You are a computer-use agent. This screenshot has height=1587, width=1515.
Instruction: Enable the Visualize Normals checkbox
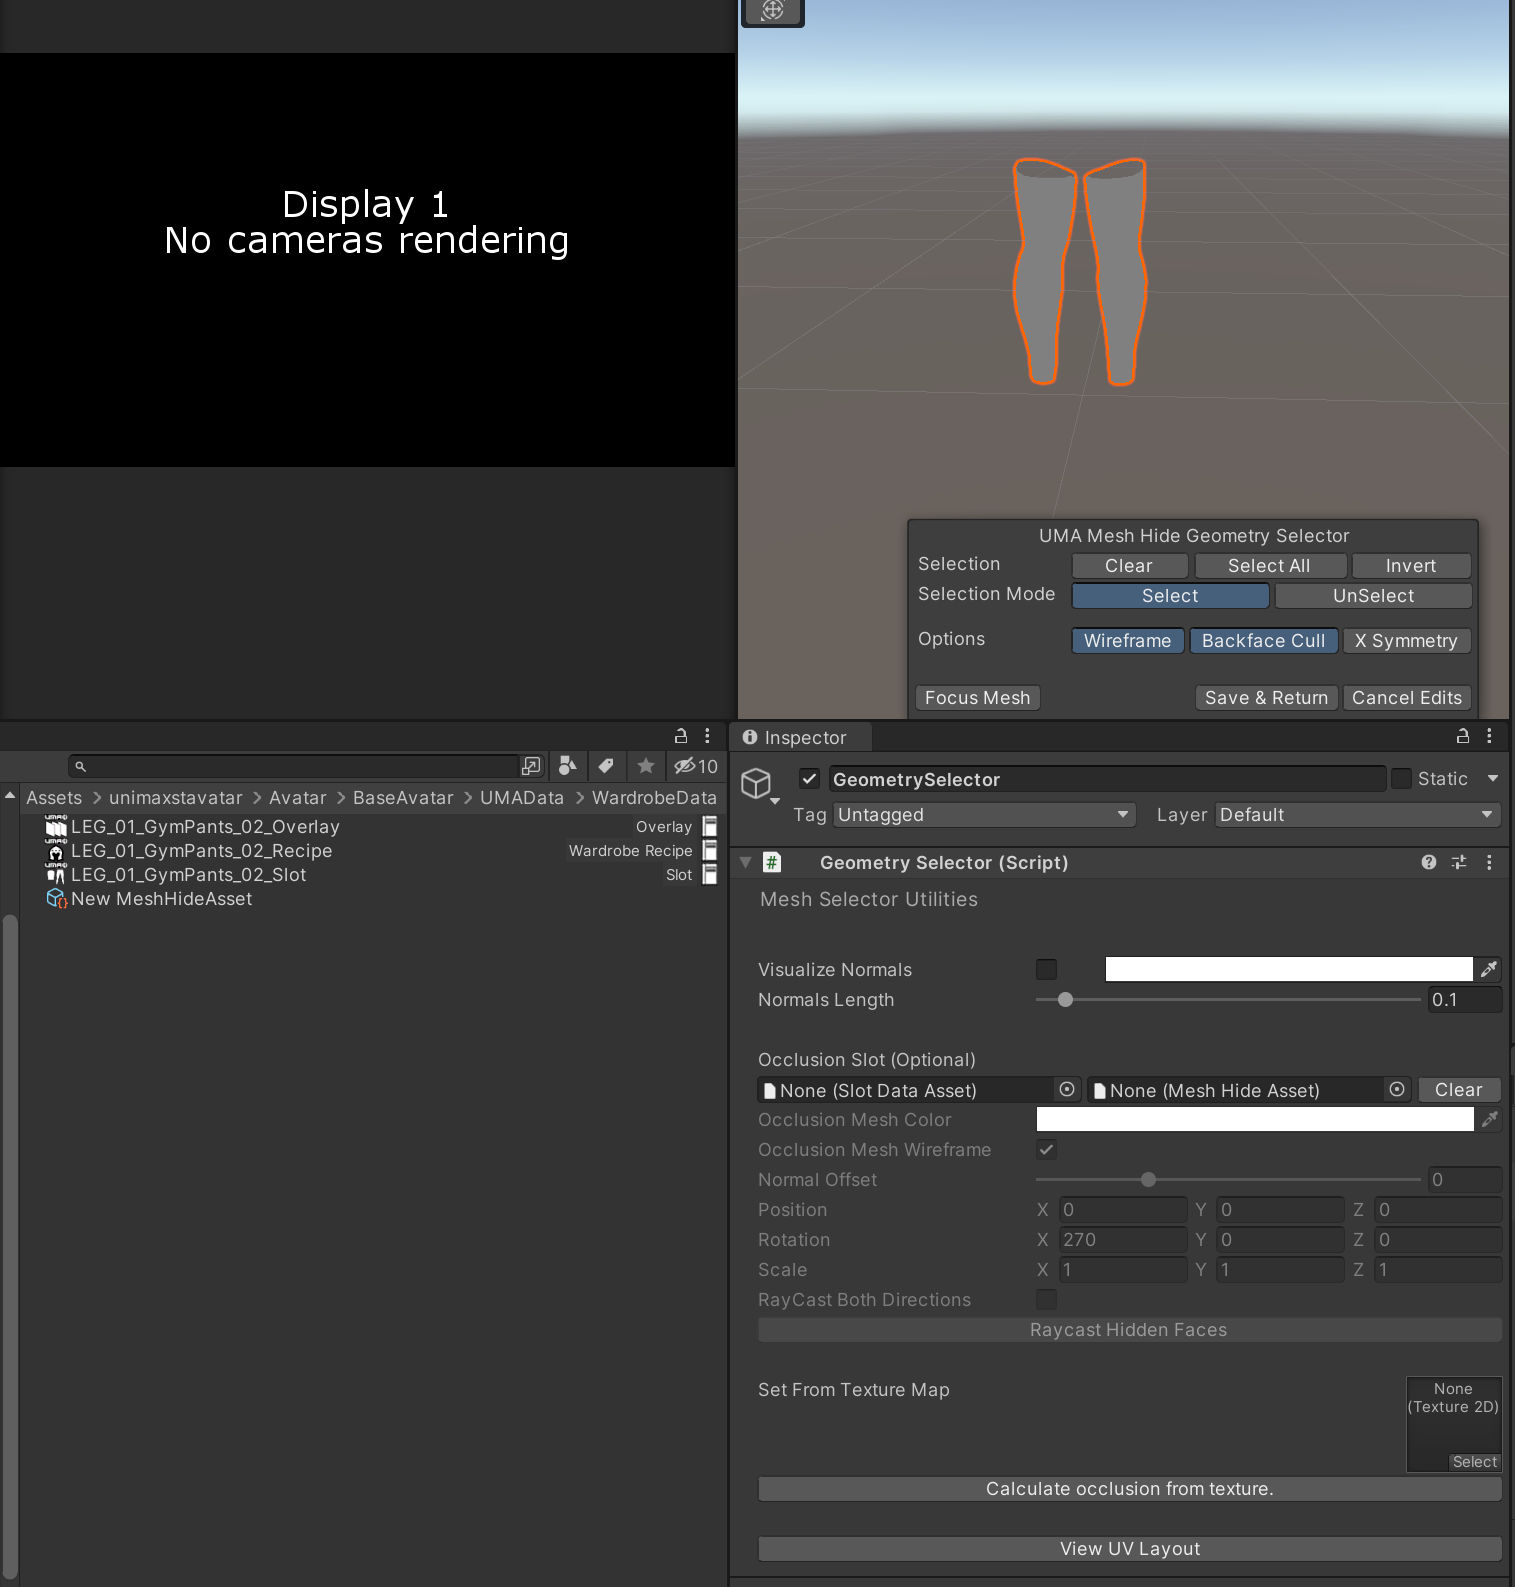(1046, 969)
